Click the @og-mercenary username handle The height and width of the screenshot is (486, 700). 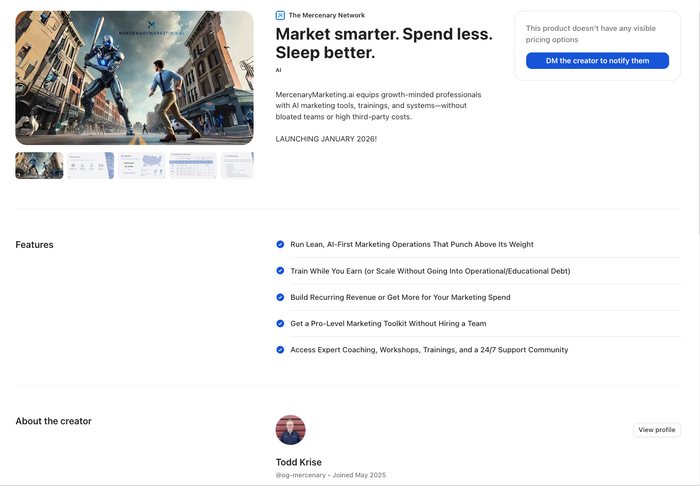coord(299,475)
